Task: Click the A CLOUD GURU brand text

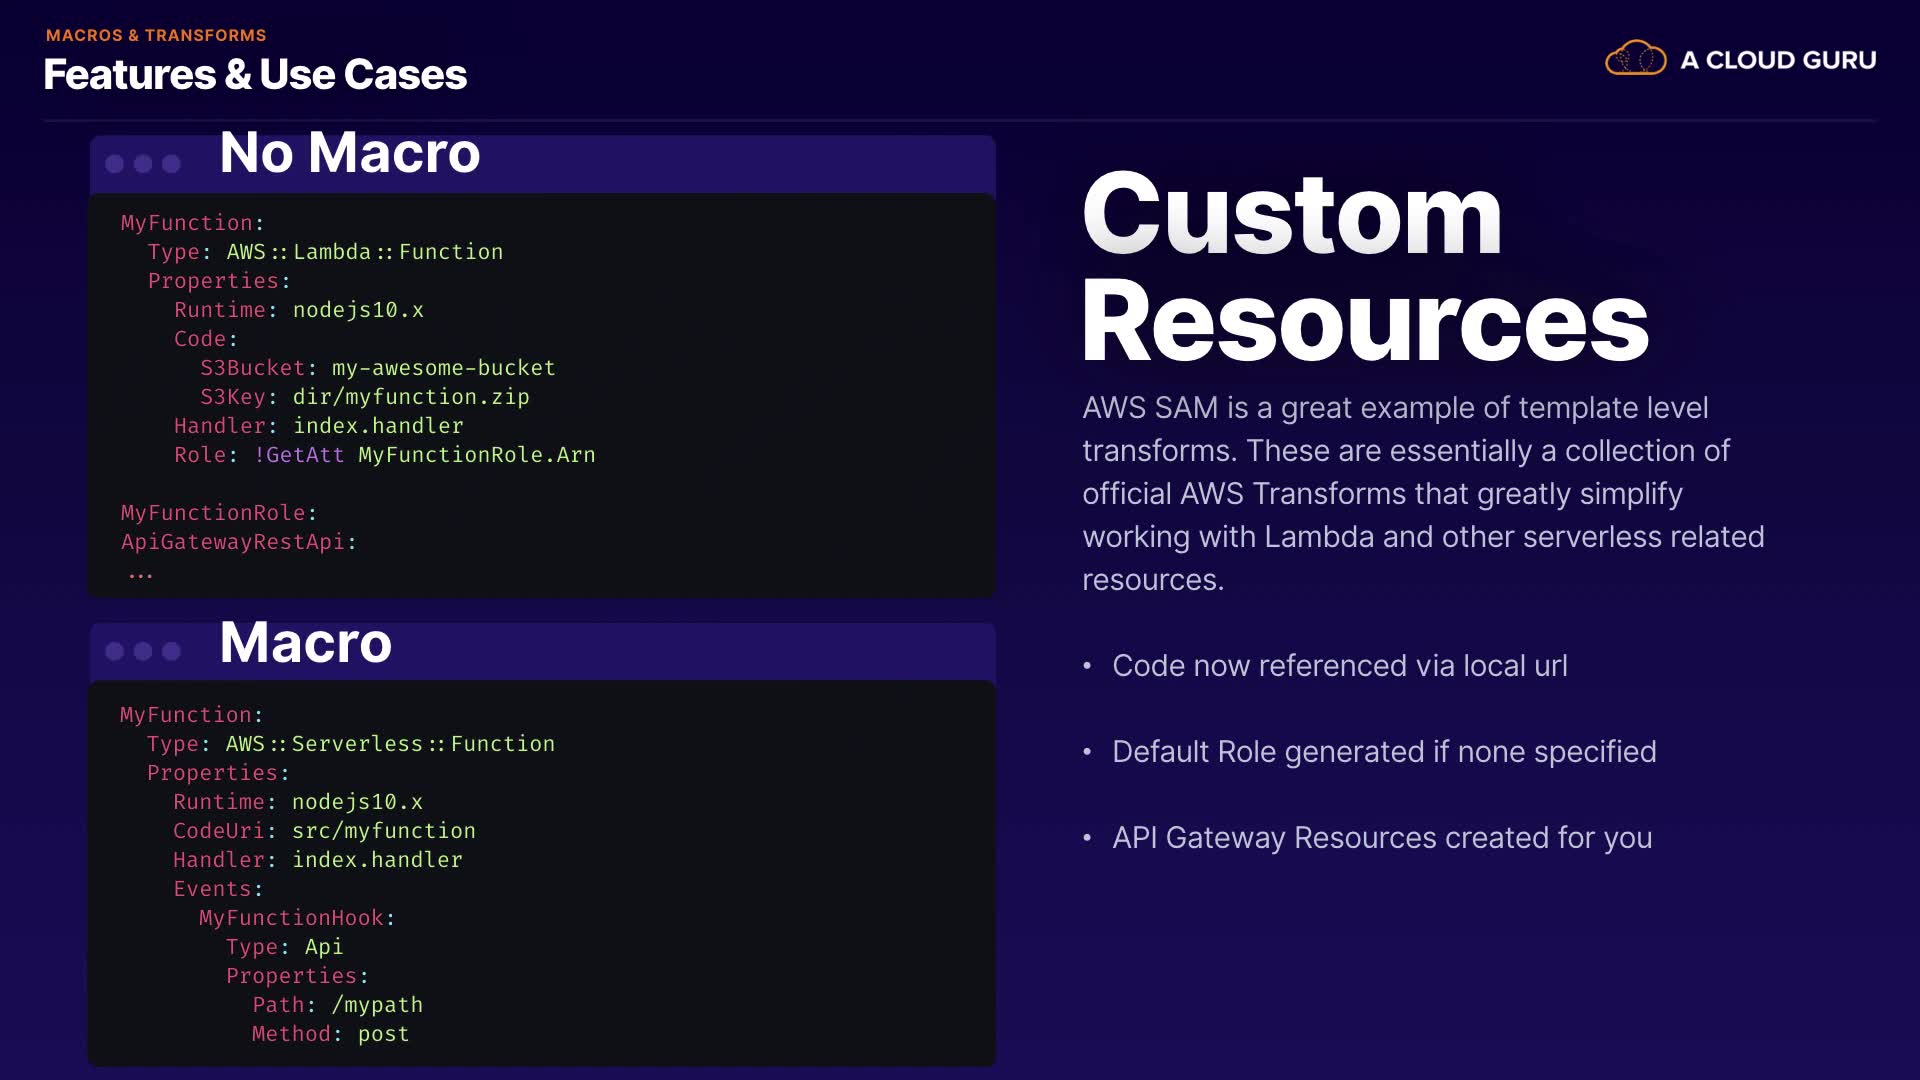Action: pos(1777,60)
